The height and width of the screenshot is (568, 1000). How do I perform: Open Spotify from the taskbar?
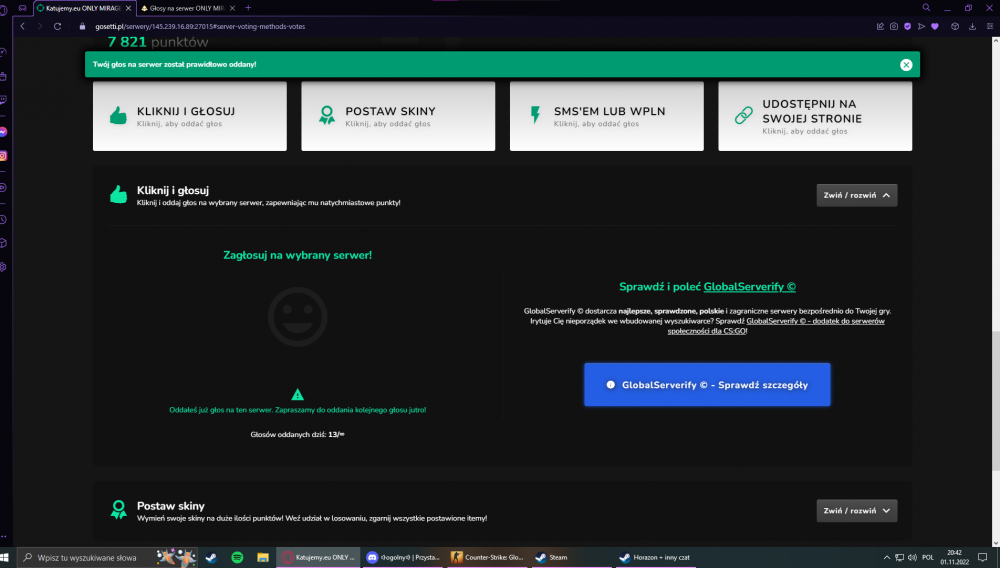pos(237,557)
